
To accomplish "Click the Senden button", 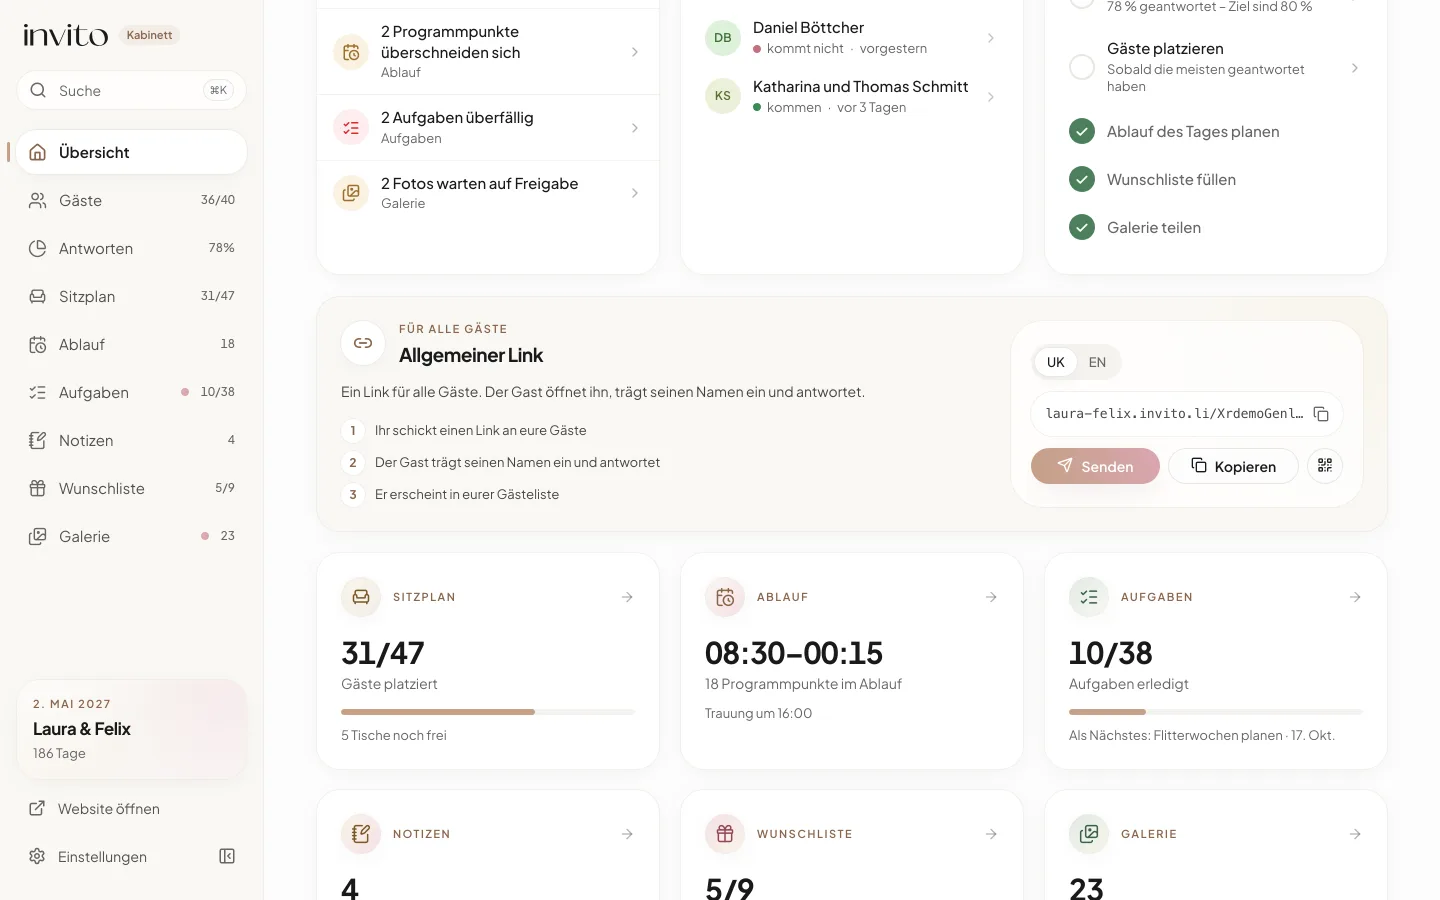I will click(x=1095, y=466).
